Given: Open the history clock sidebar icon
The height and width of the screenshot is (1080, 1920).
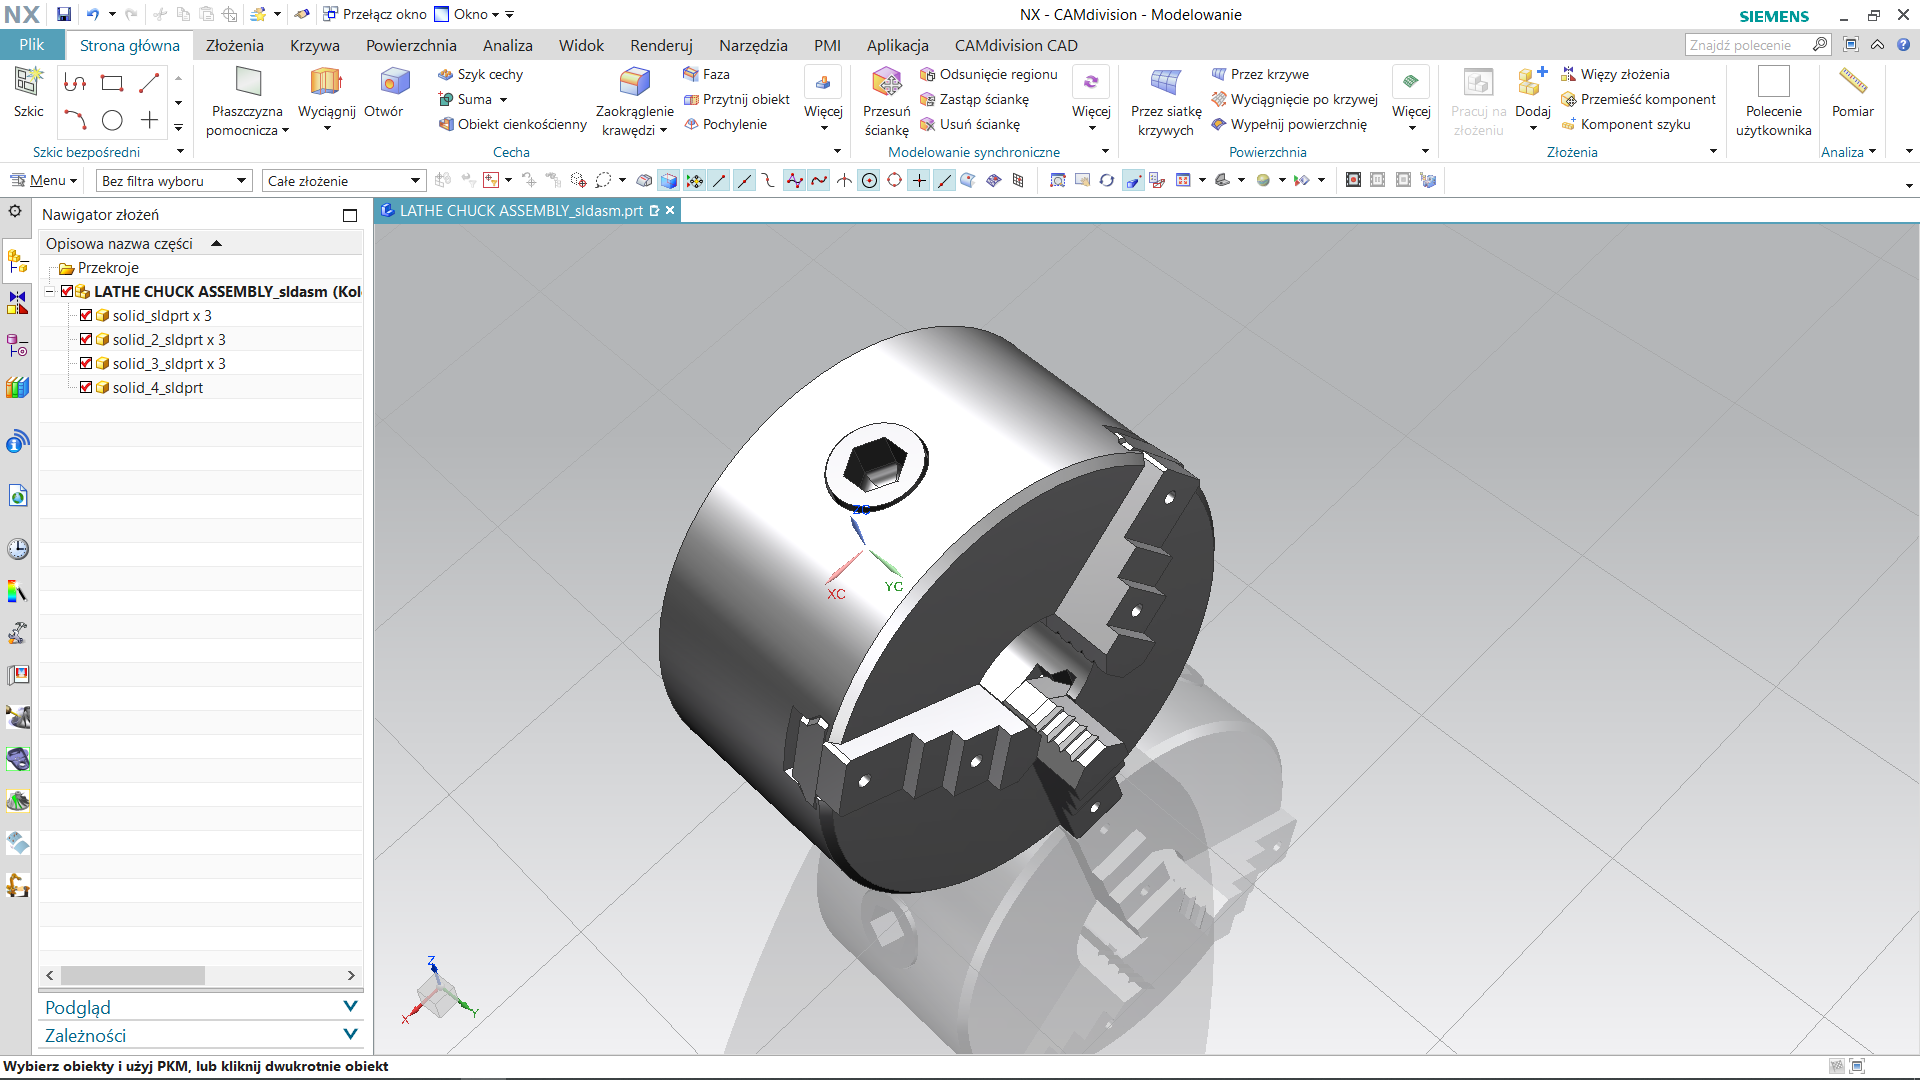Looking at the screenshot, I should point(18,549).
